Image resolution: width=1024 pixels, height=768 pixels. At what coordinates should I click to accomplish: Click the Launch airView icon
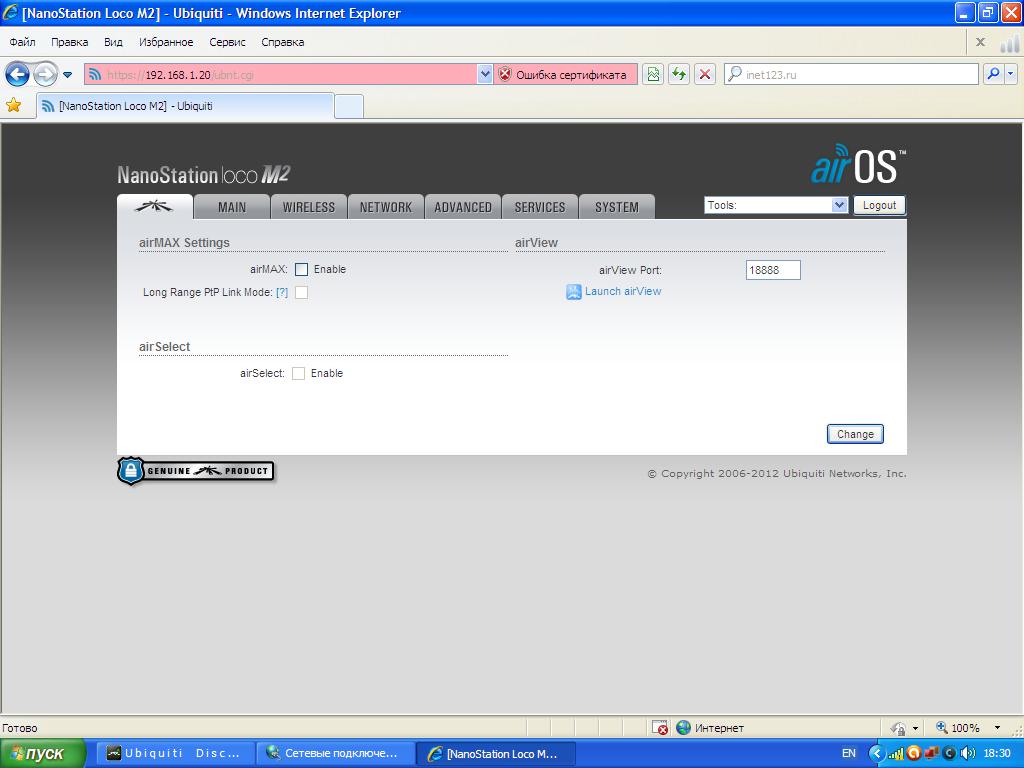coord(574,292)
